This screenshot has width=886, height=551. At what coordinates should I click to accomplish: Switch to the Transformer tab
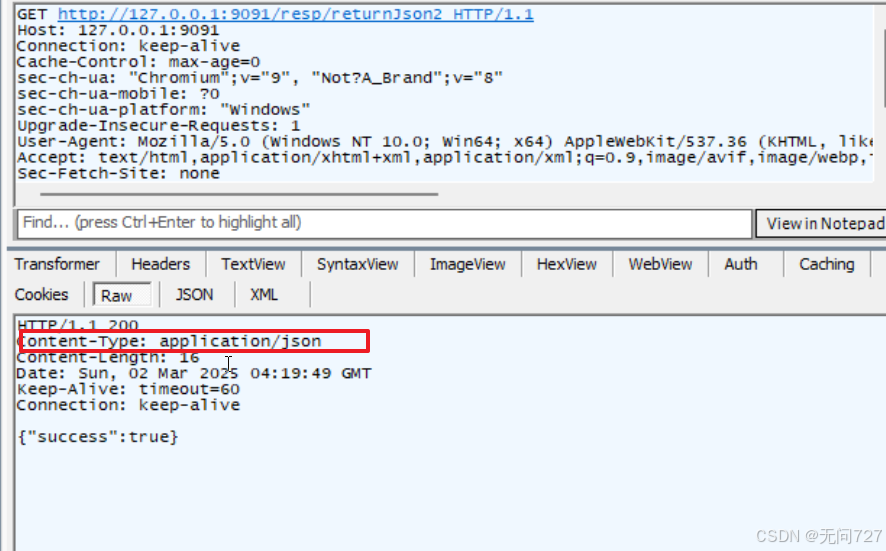(x=57, y=264)
